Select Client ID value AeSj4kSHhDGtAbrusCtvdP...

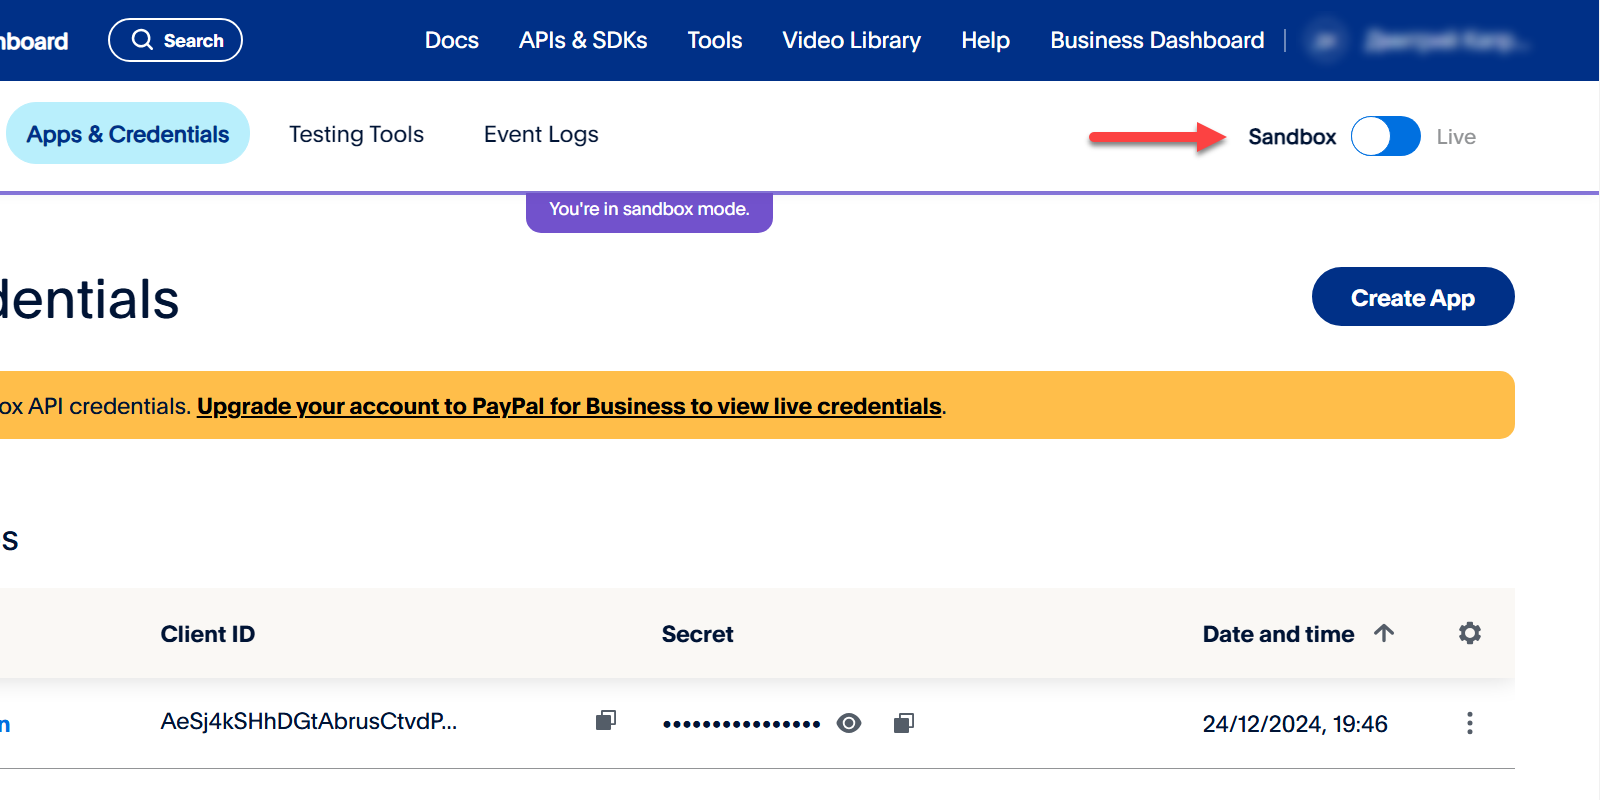[309, 722]
